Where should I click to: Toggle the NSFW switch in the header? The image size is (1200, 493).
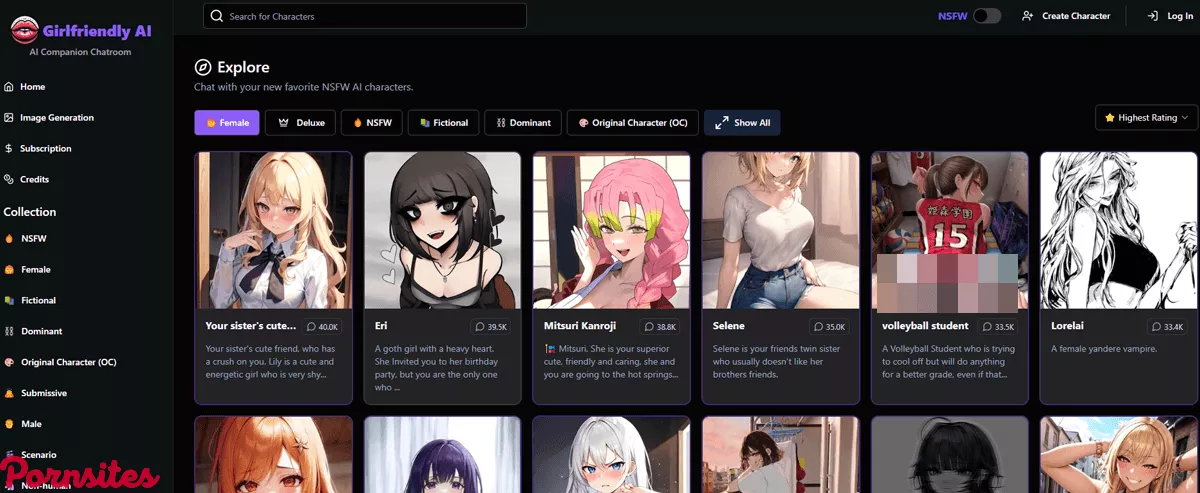(986, 16)
